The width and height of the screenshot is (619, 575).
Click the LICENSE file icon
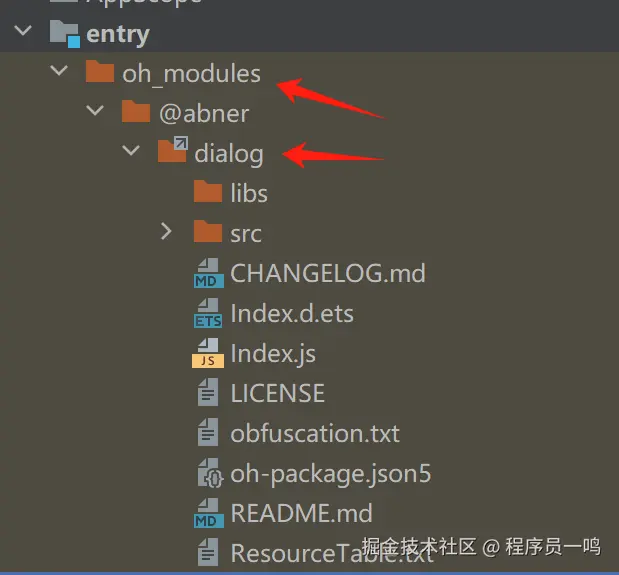(x=208, y=392)
